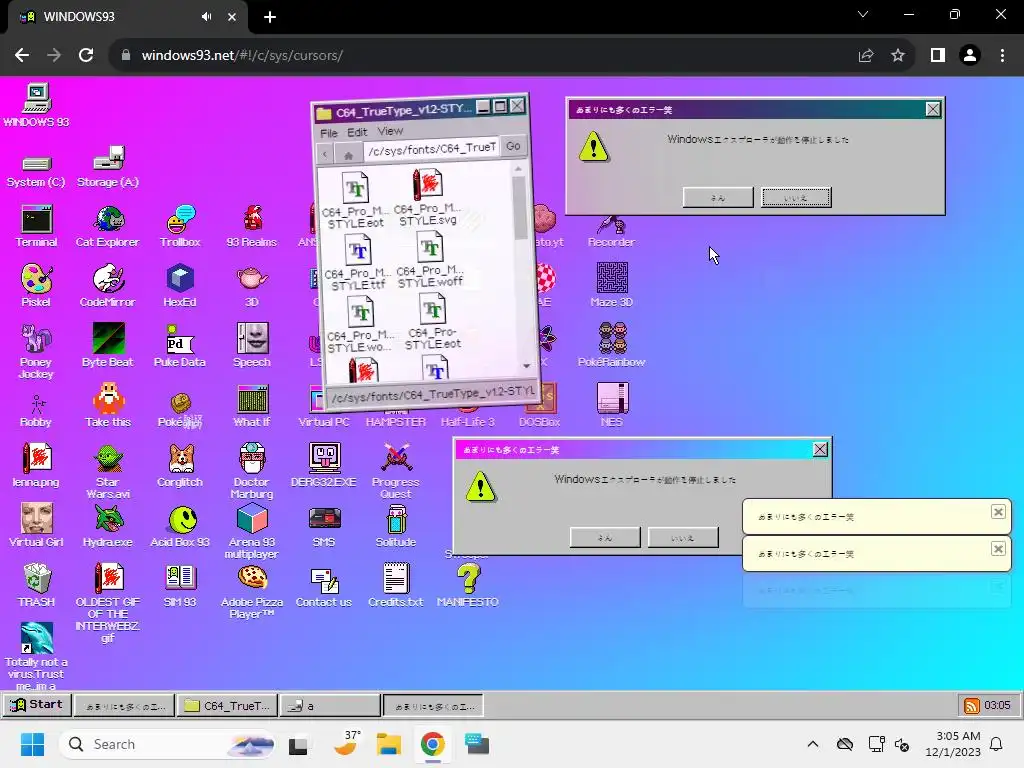This screenshot has height=768, width=1024.
Task: Open the TRASH bin icon
Action: (37, 586)
